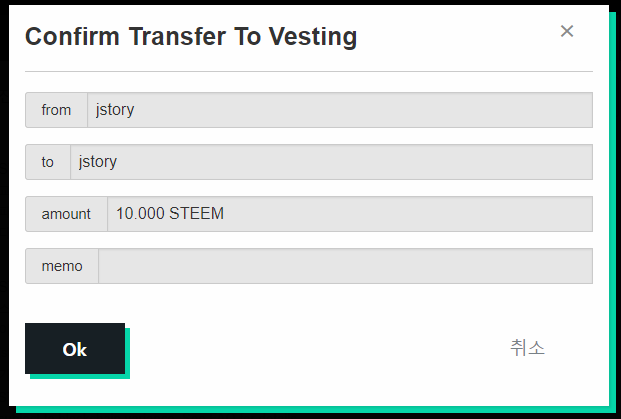Close the Confirm Transfer dialog with X
The height and width of the screenshot is (419, 621).
[567, 31]
